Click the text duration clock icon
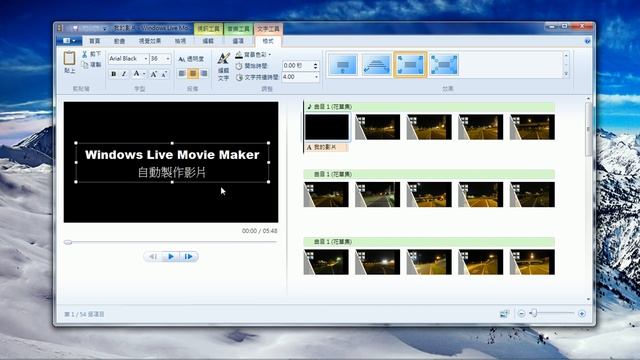This screenshot has width=640, height=360. (239, 77)
